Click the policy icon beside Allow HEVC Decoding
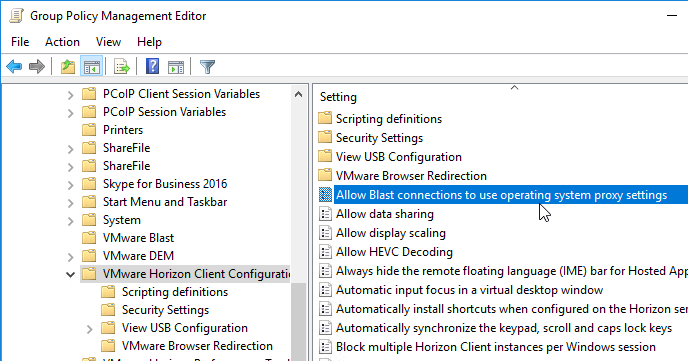Image resolution: width=688 pixels, height=361 pixels. pyautogui.click(x=325, y=252)
